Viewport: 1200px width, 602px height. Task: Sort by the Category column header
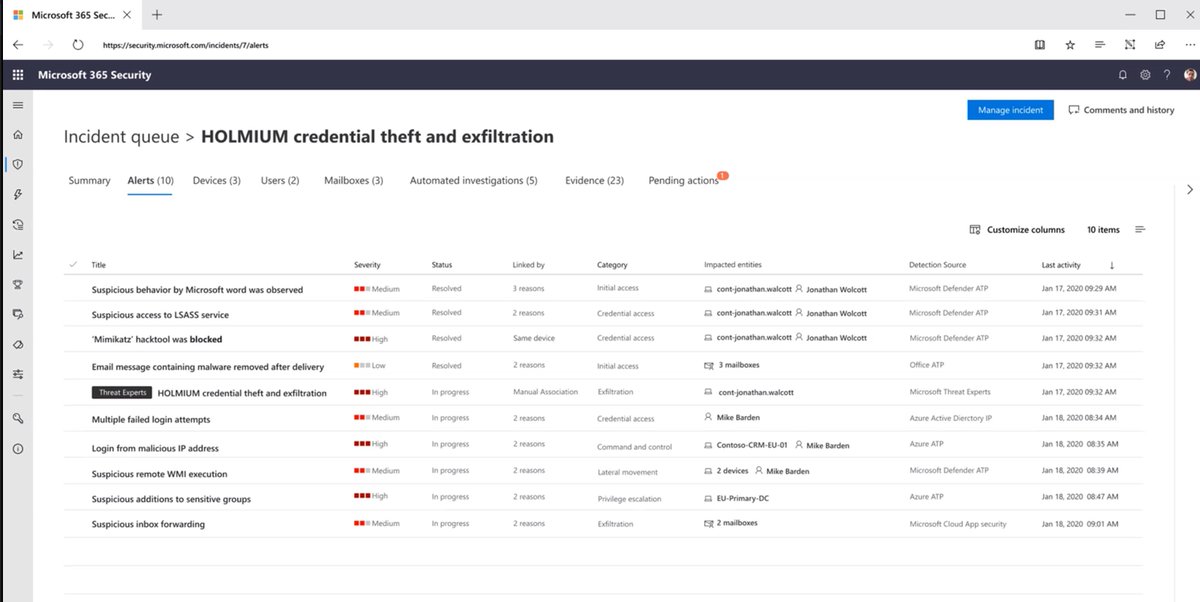[x=612, y=265]
